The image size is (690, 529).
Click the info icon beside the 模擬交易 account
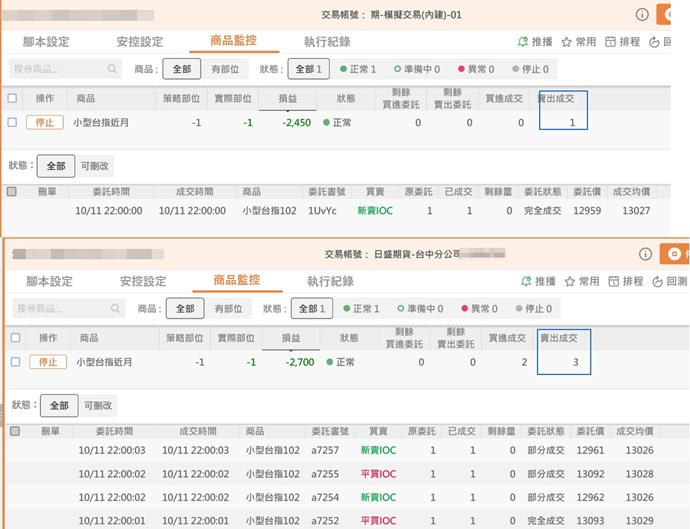point(641,14)
